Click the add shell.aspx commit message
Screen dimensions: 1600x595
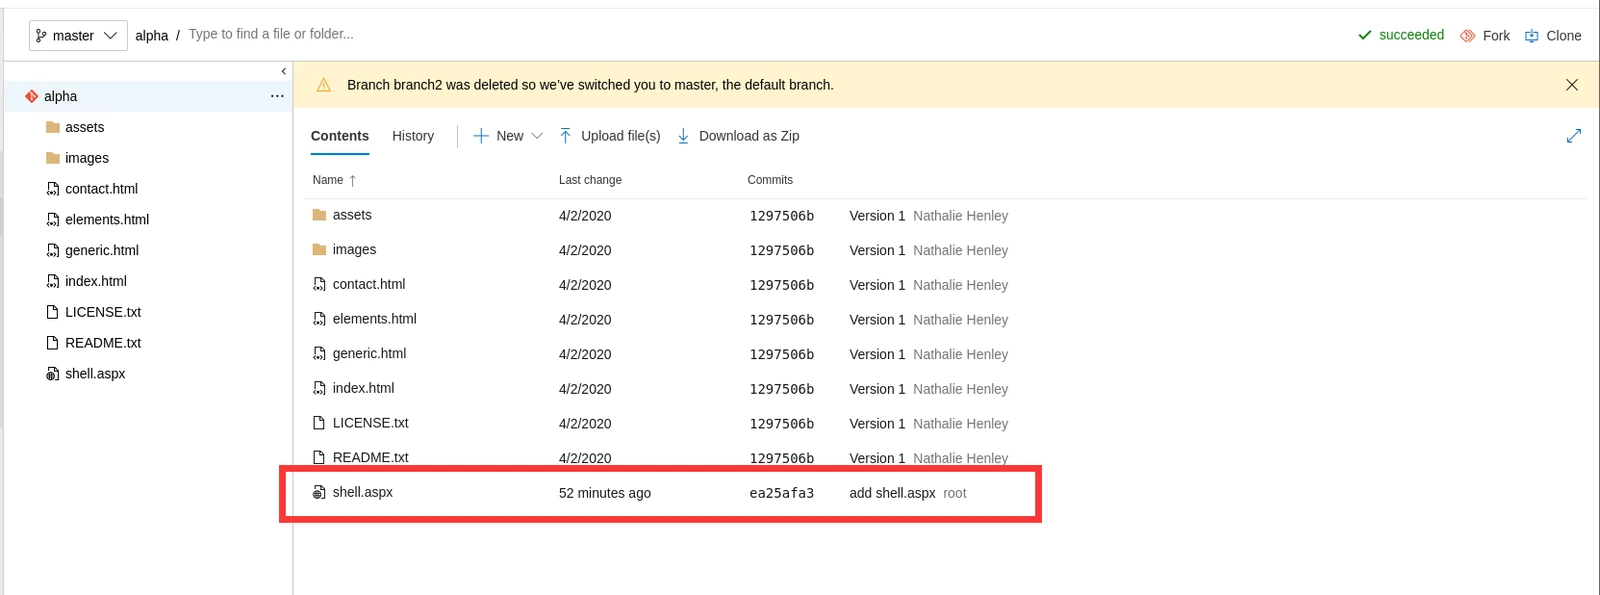(x=892, y=493)
